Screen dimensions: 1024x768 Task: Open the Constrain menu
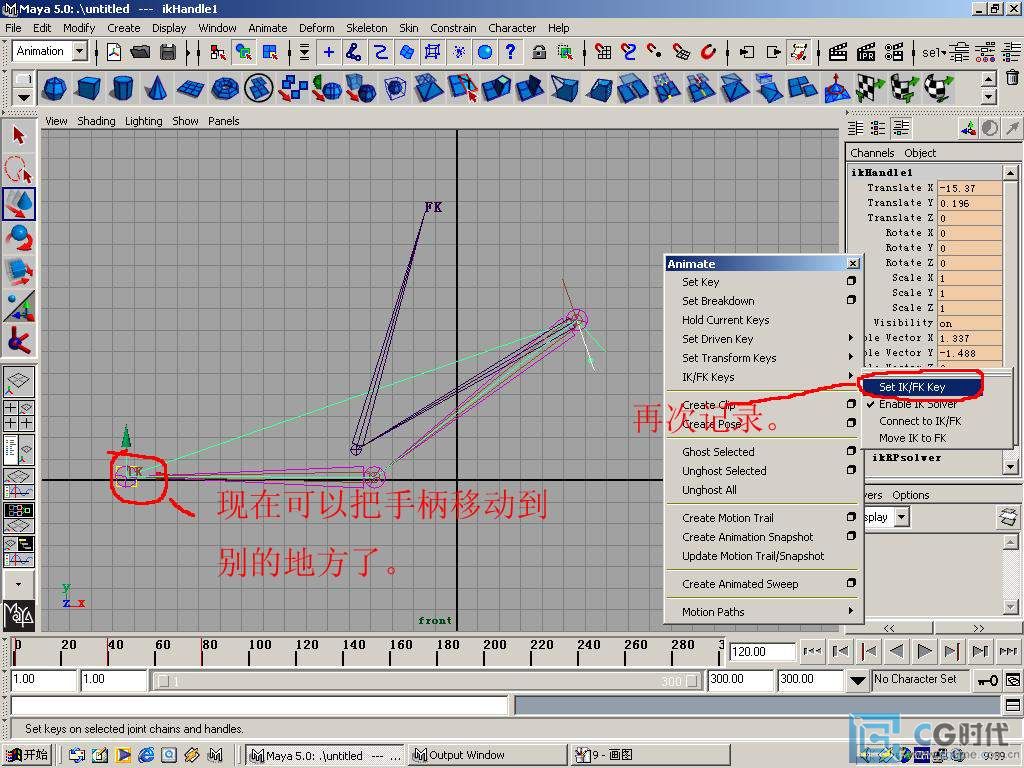[453, 28]
